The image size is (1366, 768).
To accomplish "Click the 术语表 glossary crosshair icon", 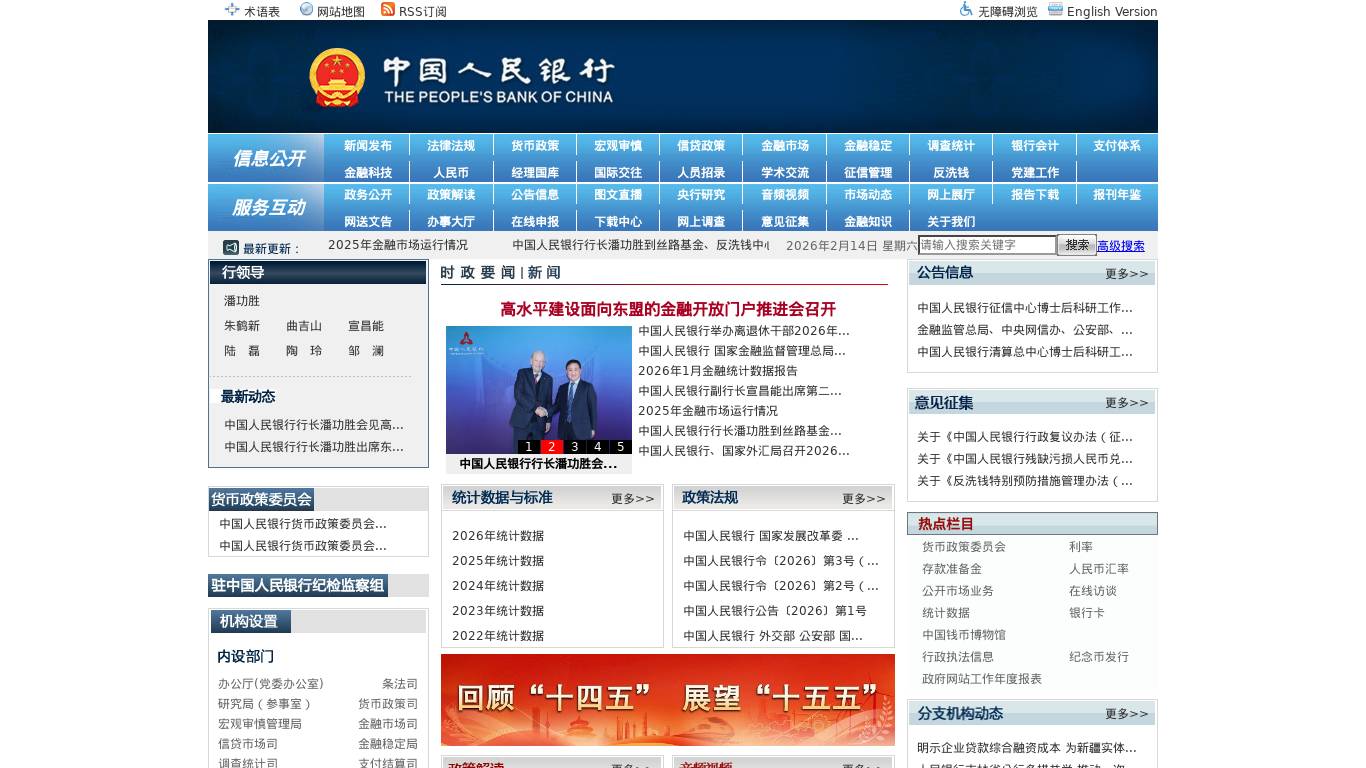I will (x=232, y=9).
